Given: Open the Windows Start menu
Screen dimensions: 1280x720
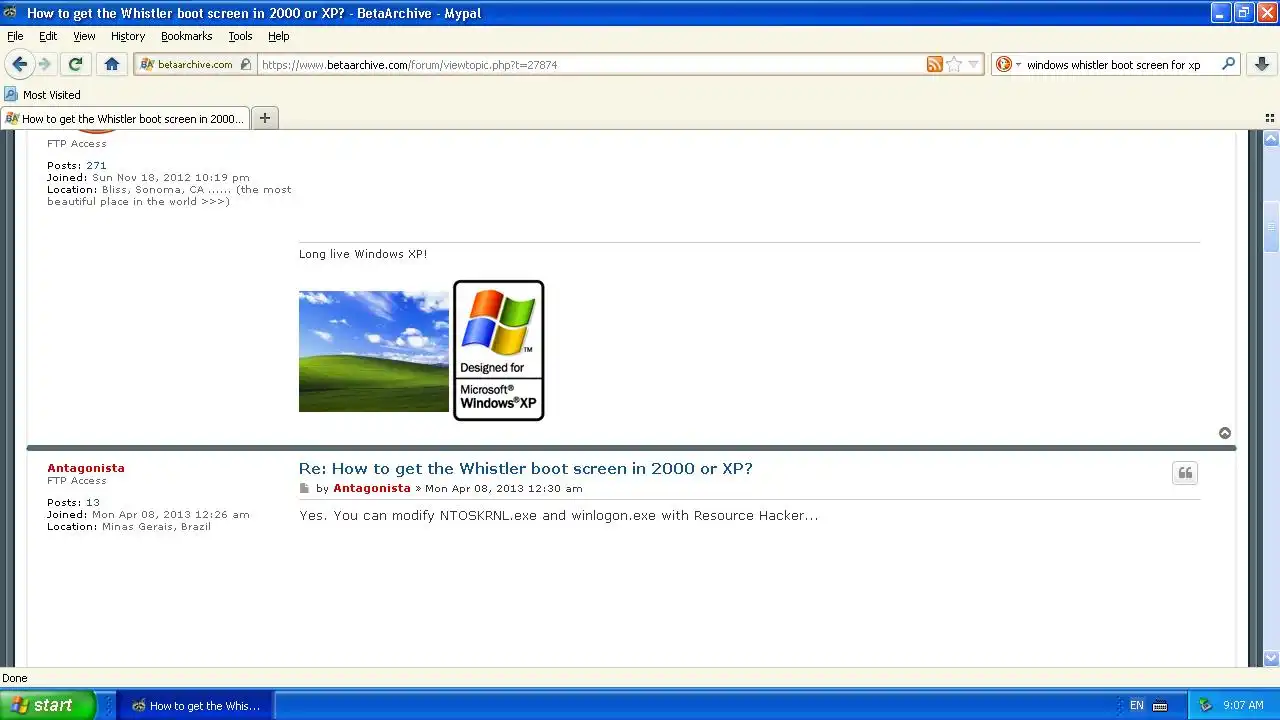Looking at the screenshot, I should tap(48, 705).
